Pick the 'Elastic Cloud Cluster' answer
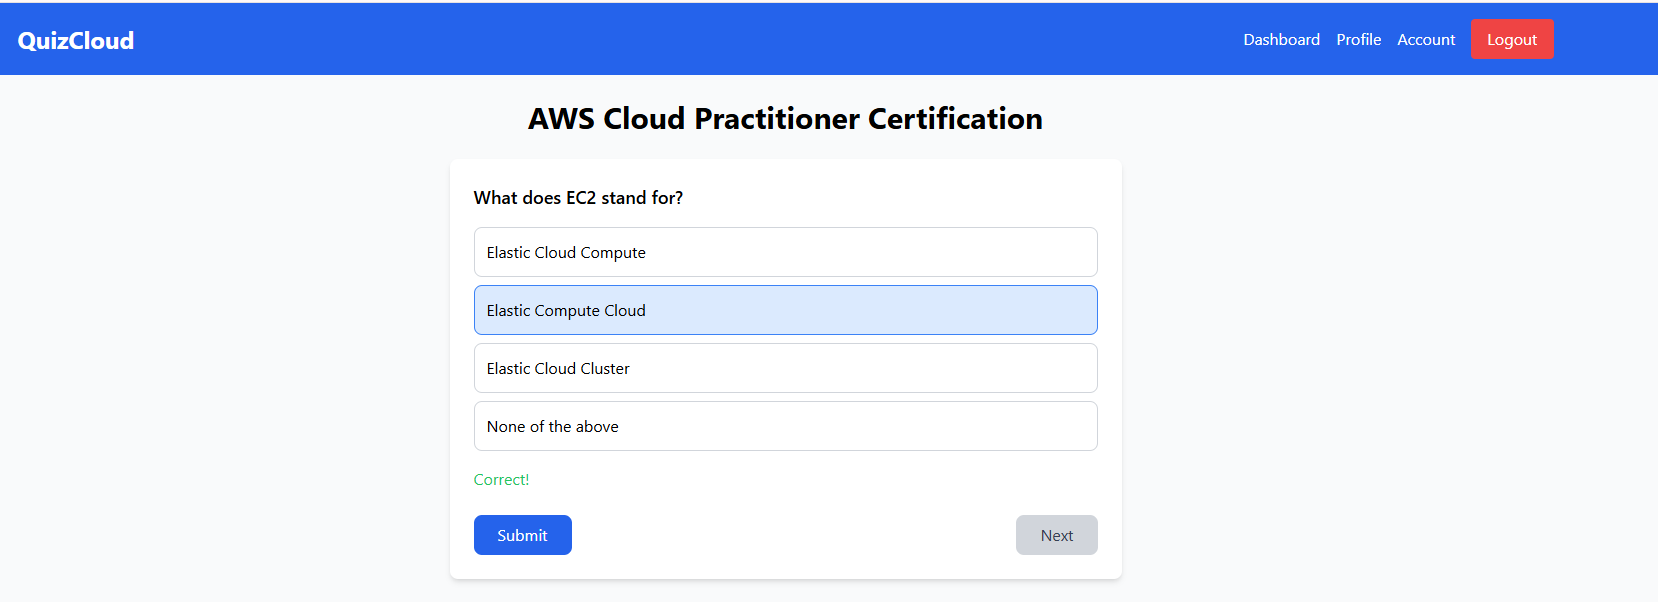This screenshot has width=1658, height=602. tap(785, 368)
